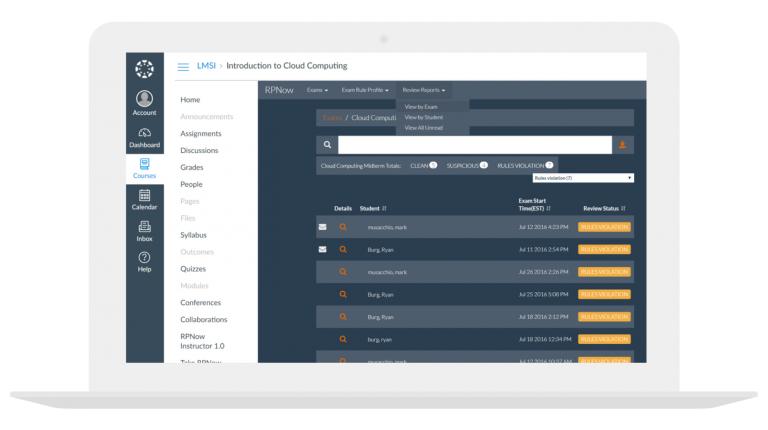Select student name burg, ryan in lowercase
Viewport: 768px width, 430px height.
coord(380,339)
